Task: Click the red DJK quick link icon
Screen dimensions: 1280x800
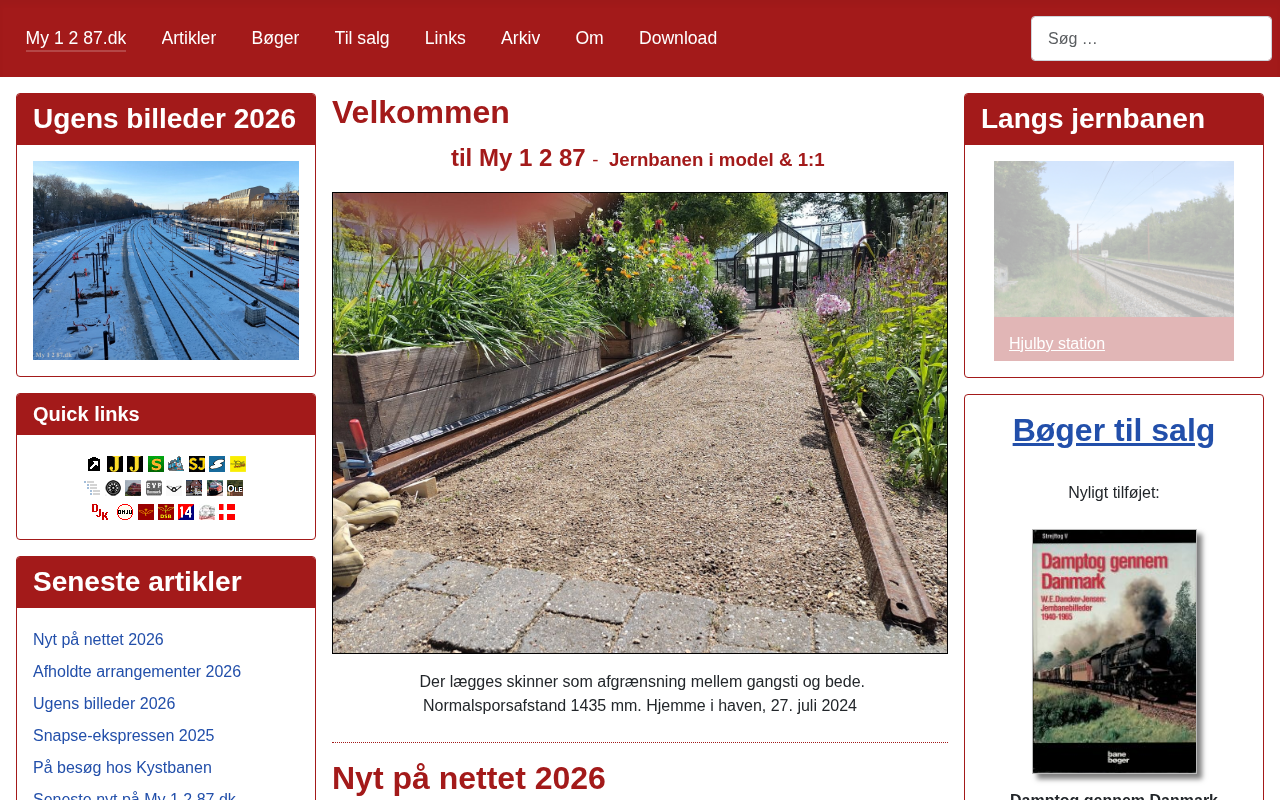Action: click(x=100, y=512)
